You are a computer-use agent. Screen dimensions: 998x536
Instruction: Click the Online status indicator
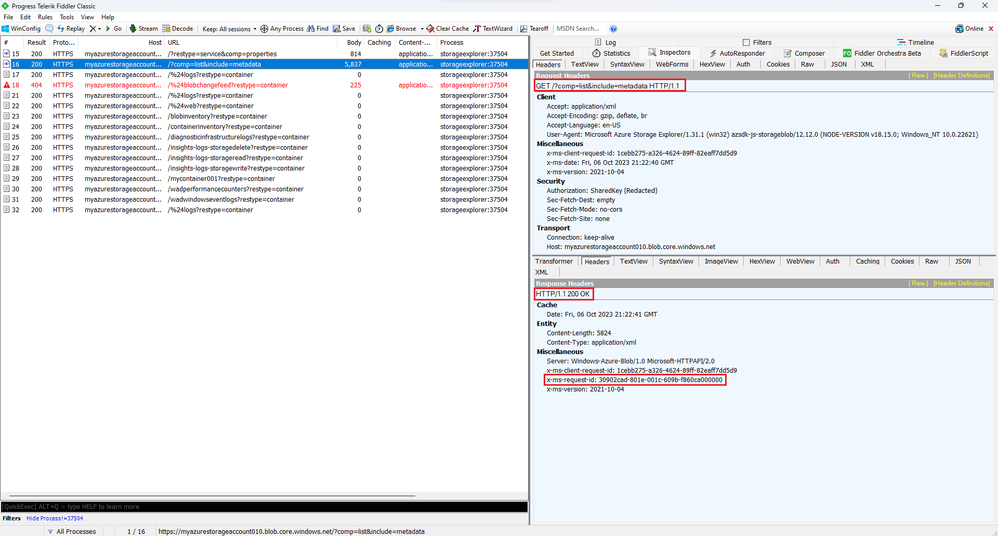pos(969,29)
